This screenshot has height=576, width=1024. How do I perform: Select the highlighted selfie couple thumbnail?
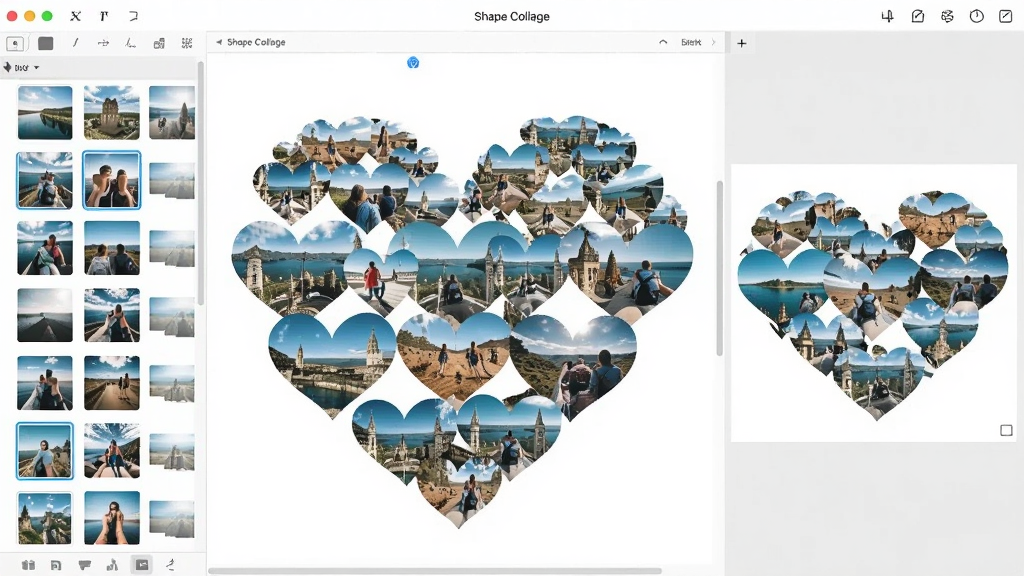pos(112,180)
